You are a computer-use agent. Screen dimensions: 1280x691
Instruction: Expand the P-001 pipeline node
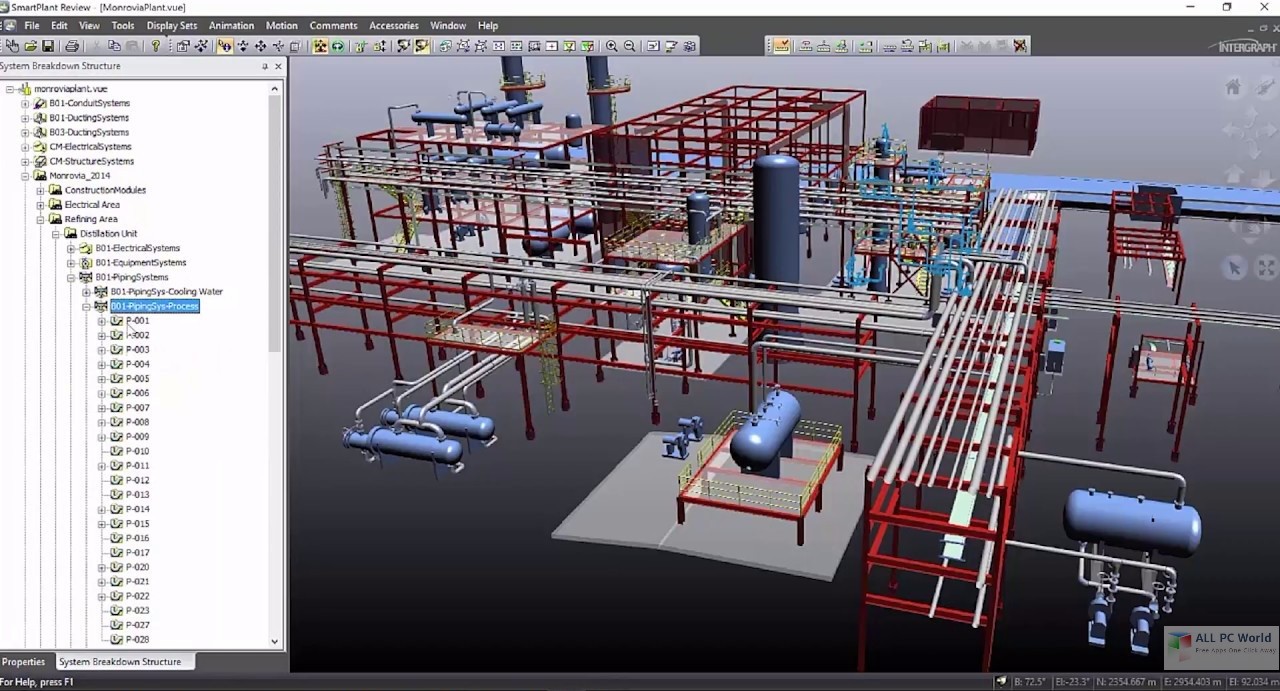pyautogui.click(x=101, y=321)
